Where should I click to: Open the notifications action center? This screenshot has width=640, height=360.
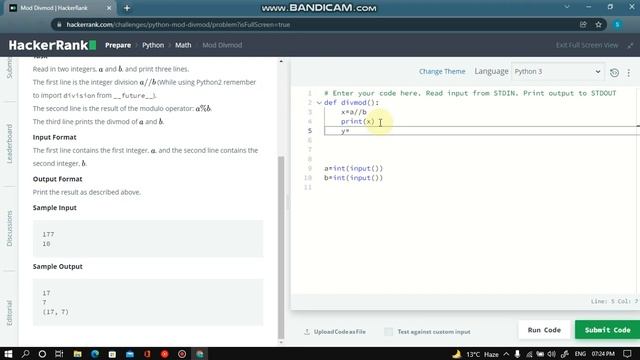[x=627, y=354]
